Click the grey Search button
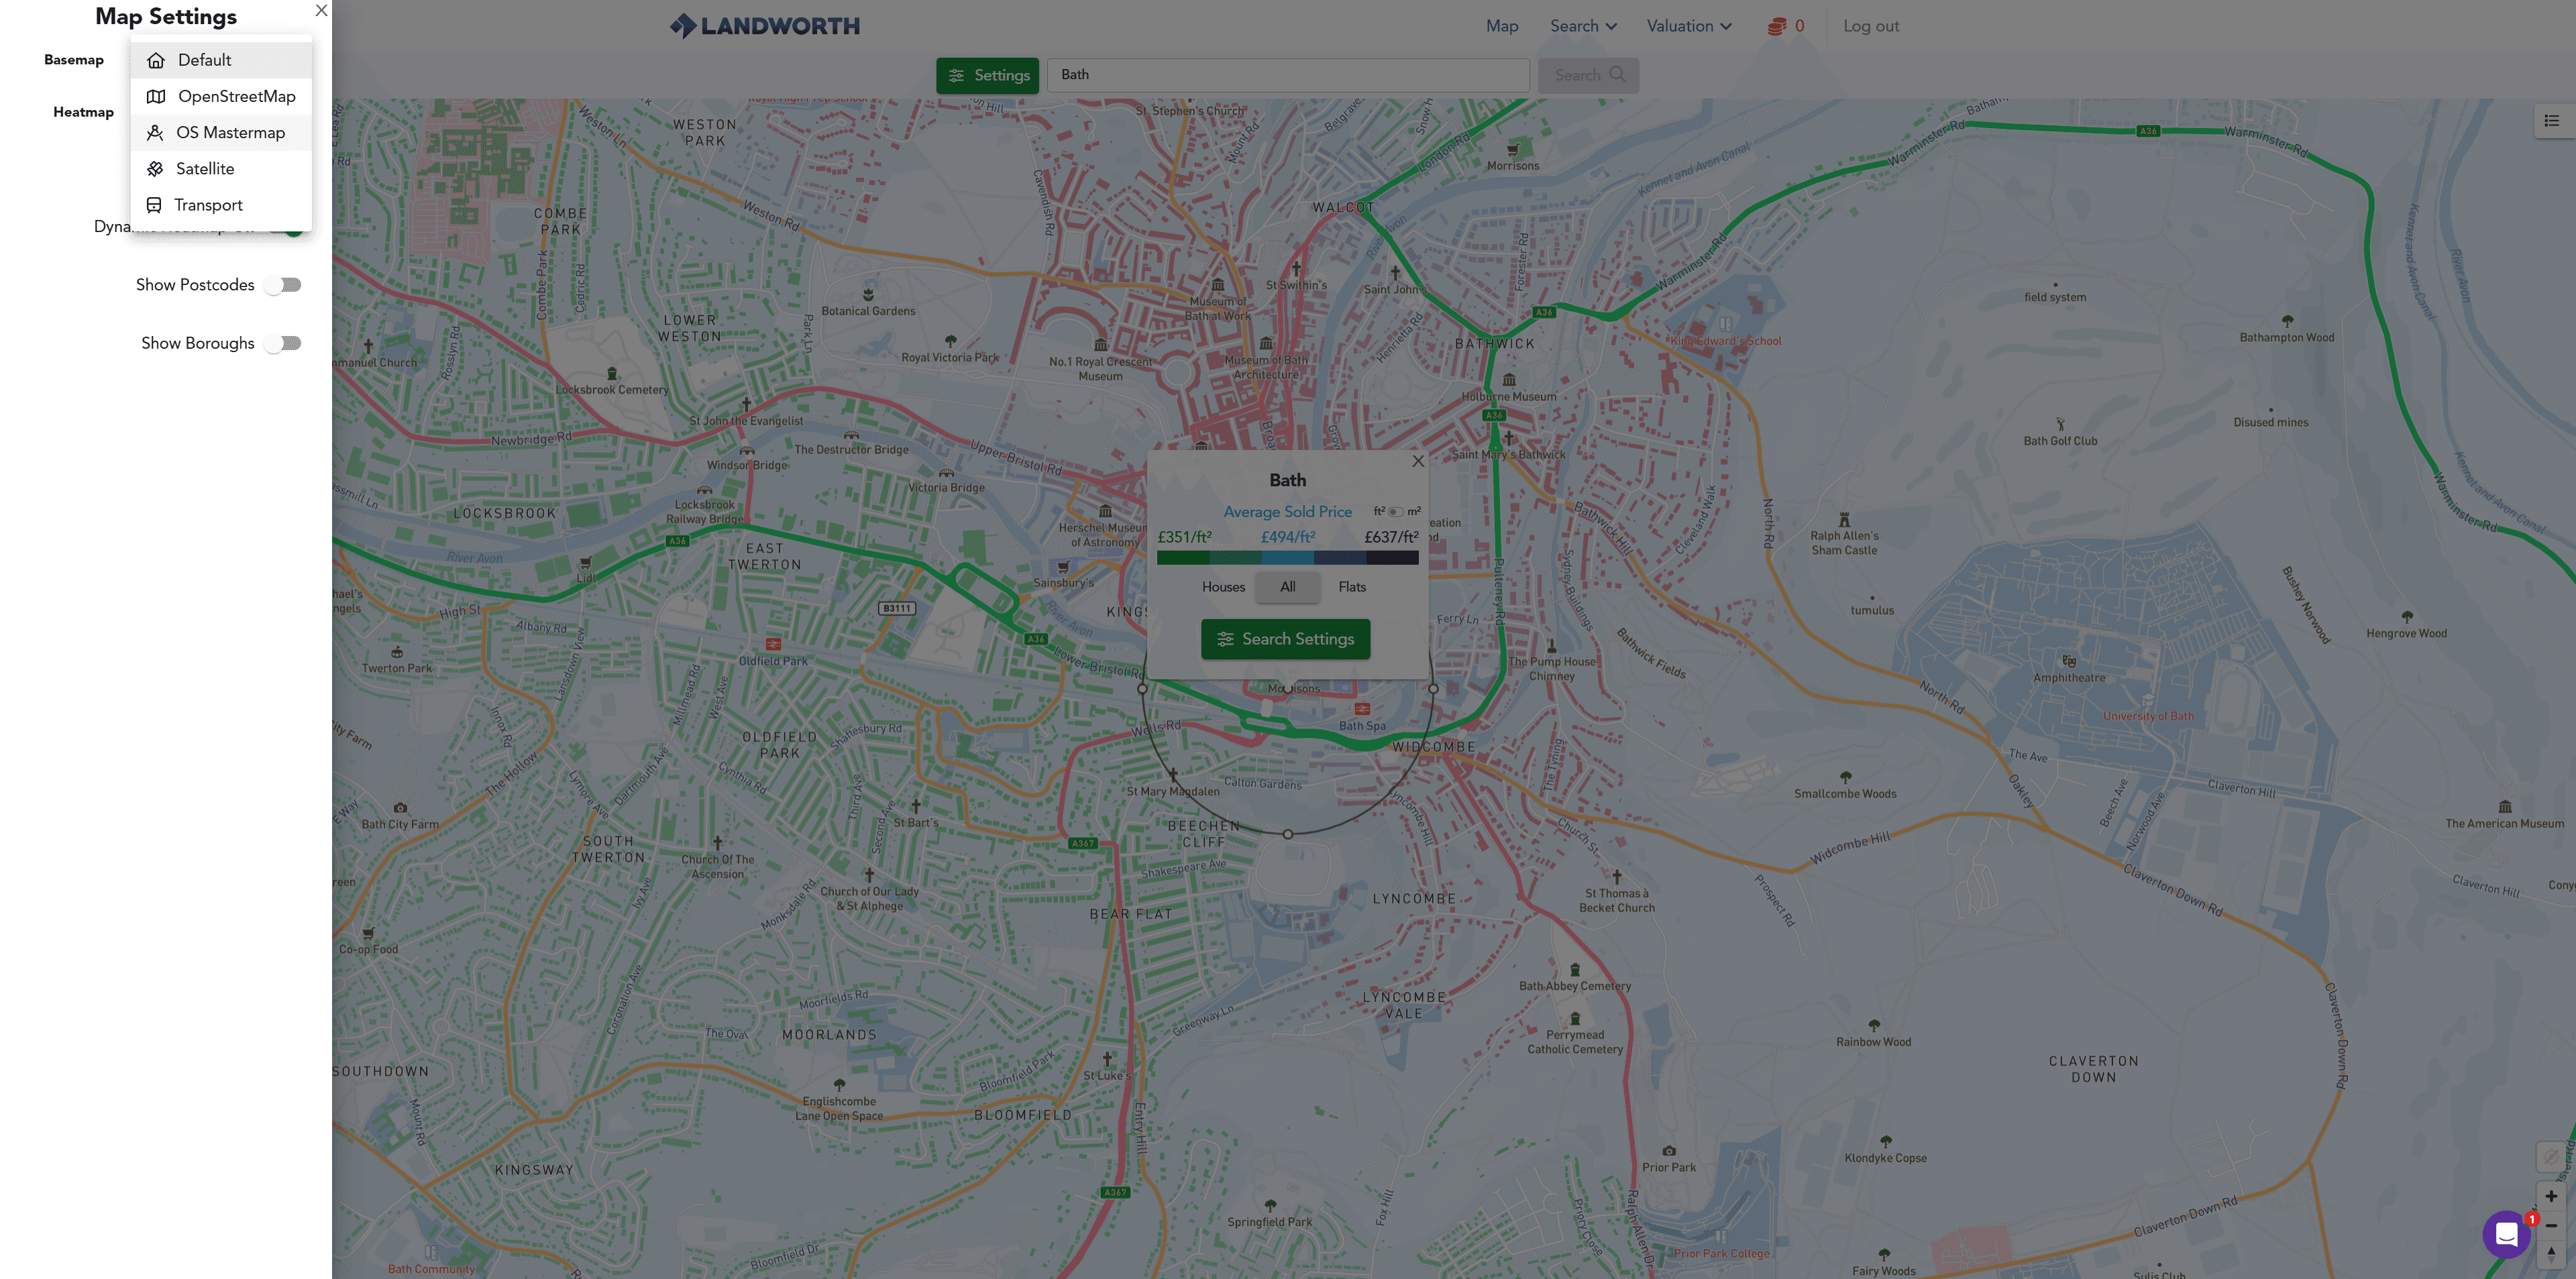 [1588, 75]
